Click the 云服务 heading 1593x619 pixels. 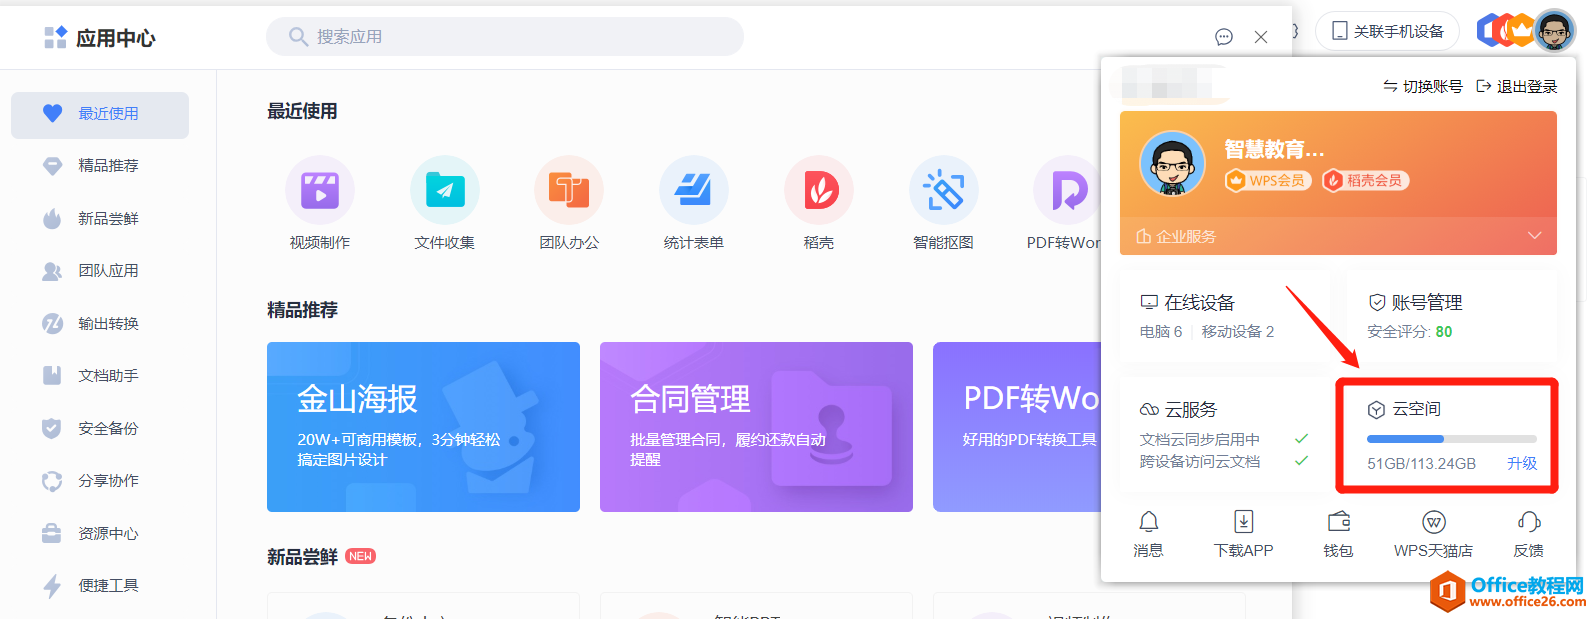coord(1179,410)
